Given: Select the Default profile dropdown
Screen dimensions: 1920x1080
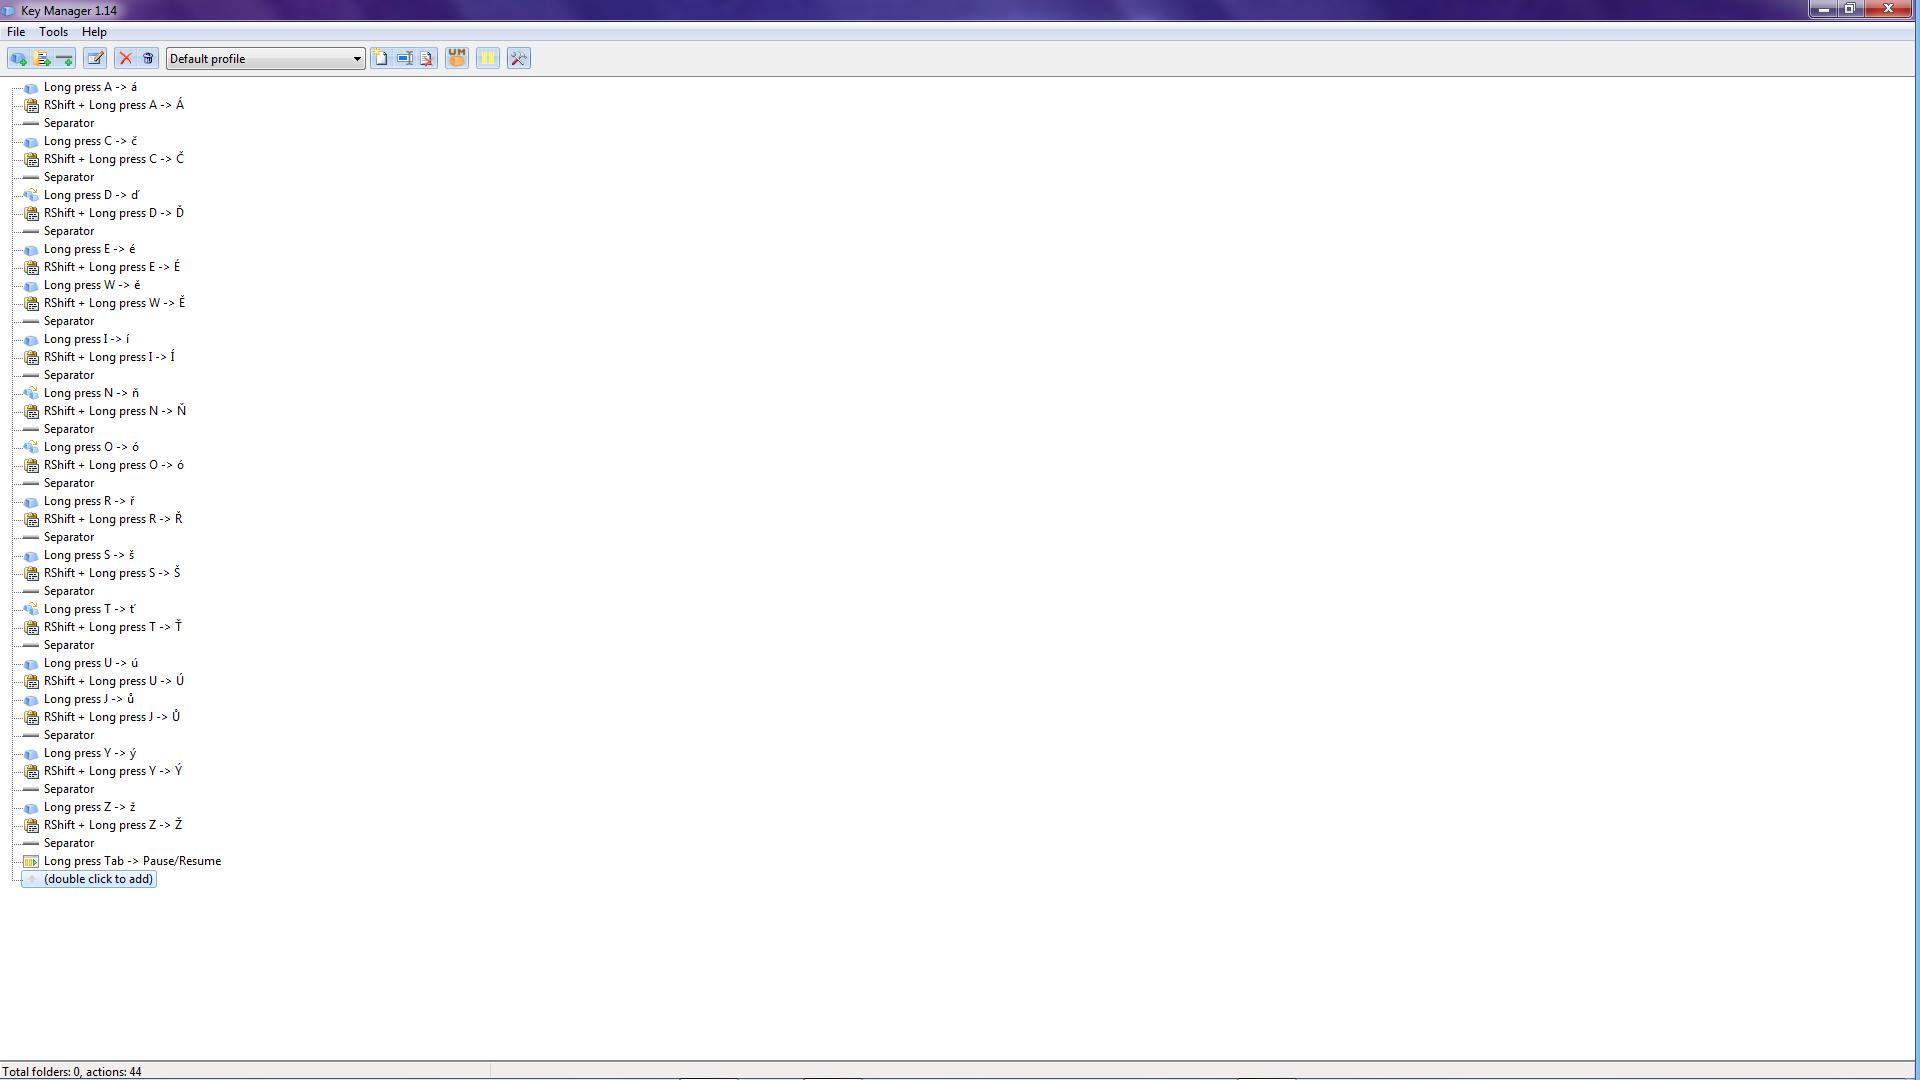Looking at the screenshot, I should tap(264, 58).
